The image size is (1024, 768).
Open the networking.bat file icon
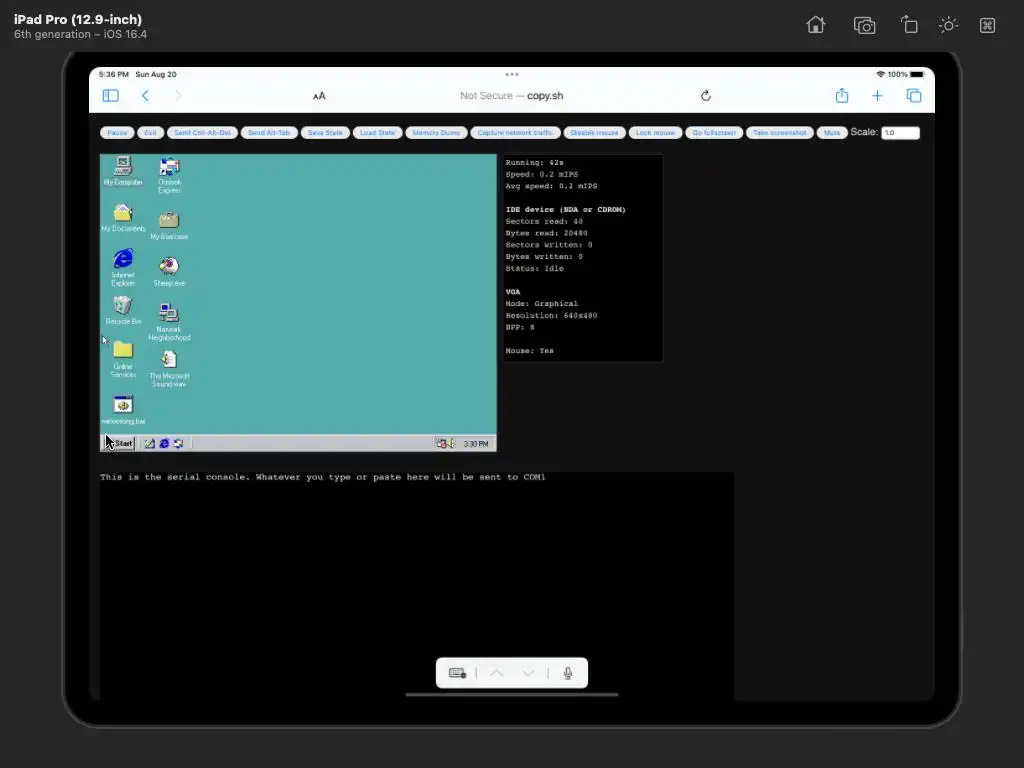pyautogui.click(x=123, y=410)
